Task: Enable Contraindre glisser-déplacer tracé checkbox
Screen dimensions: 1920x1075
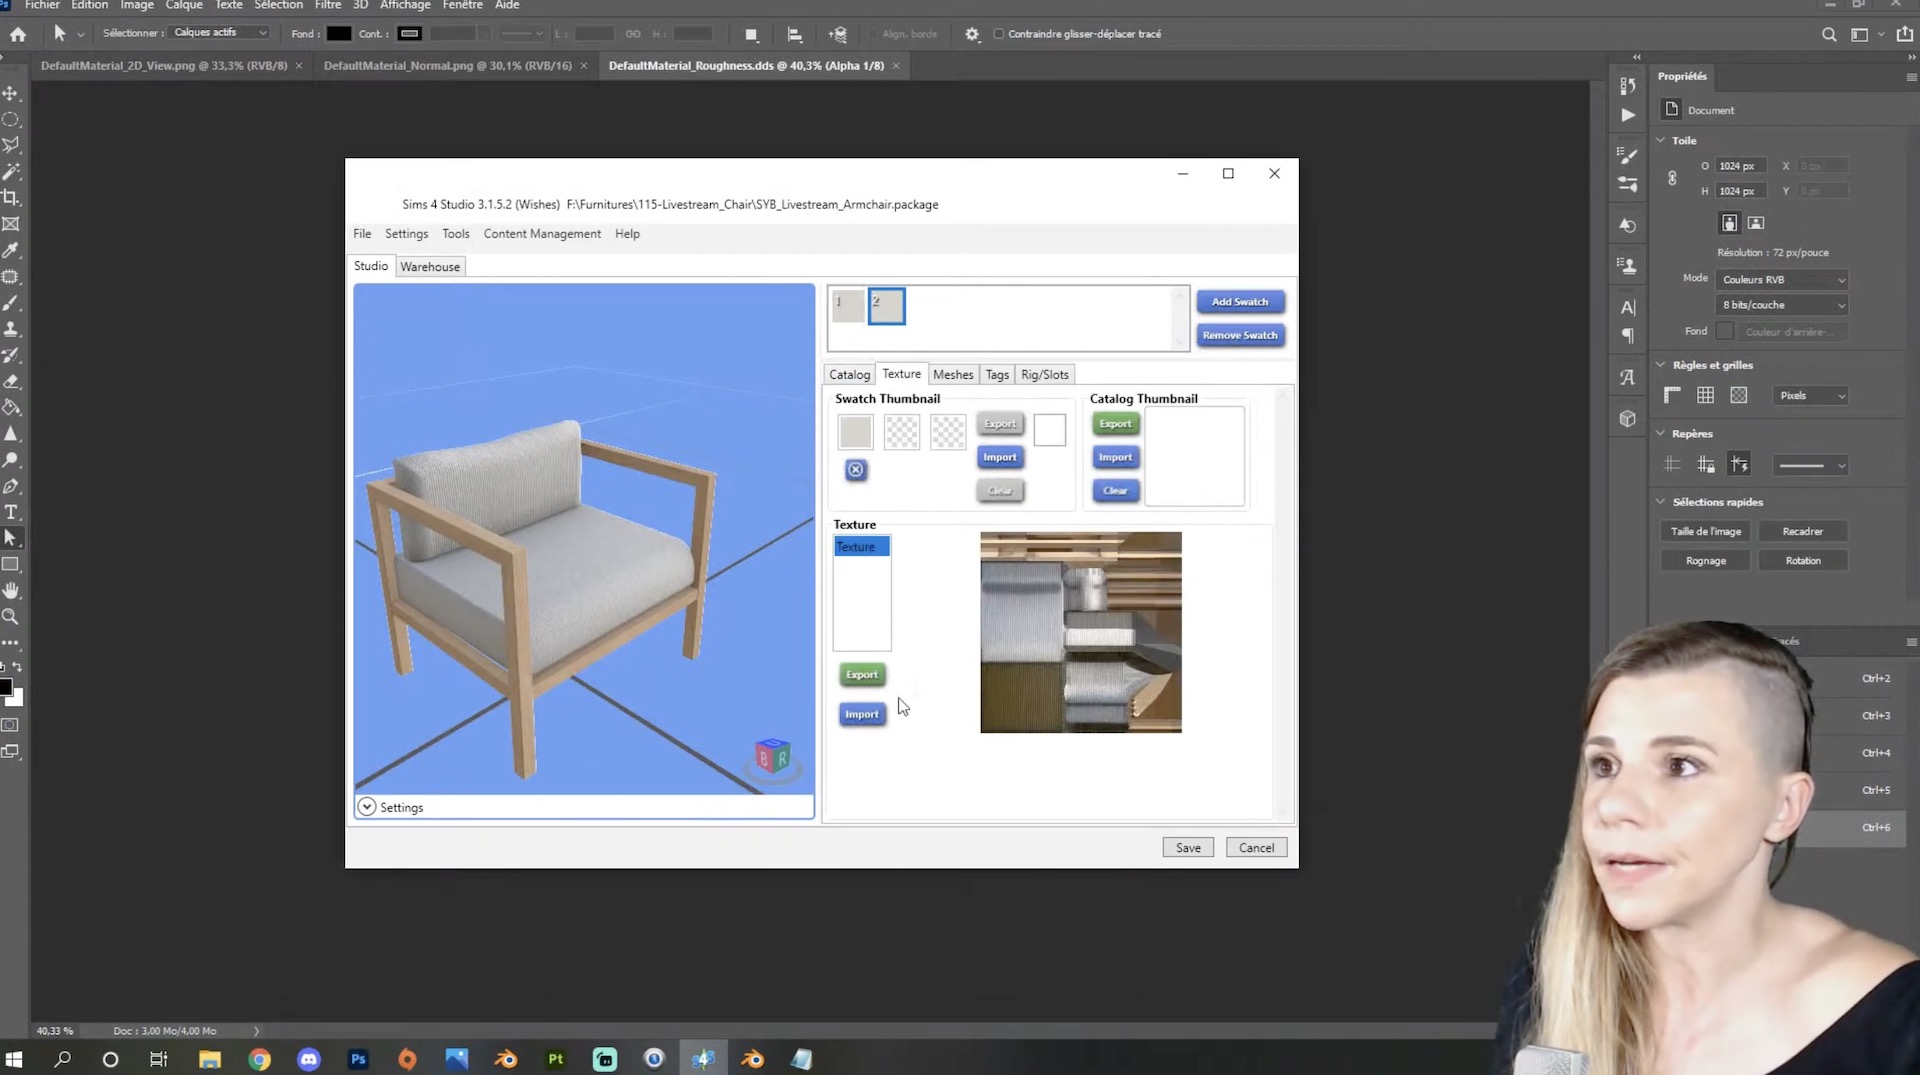Action: [x=998, y=34]
